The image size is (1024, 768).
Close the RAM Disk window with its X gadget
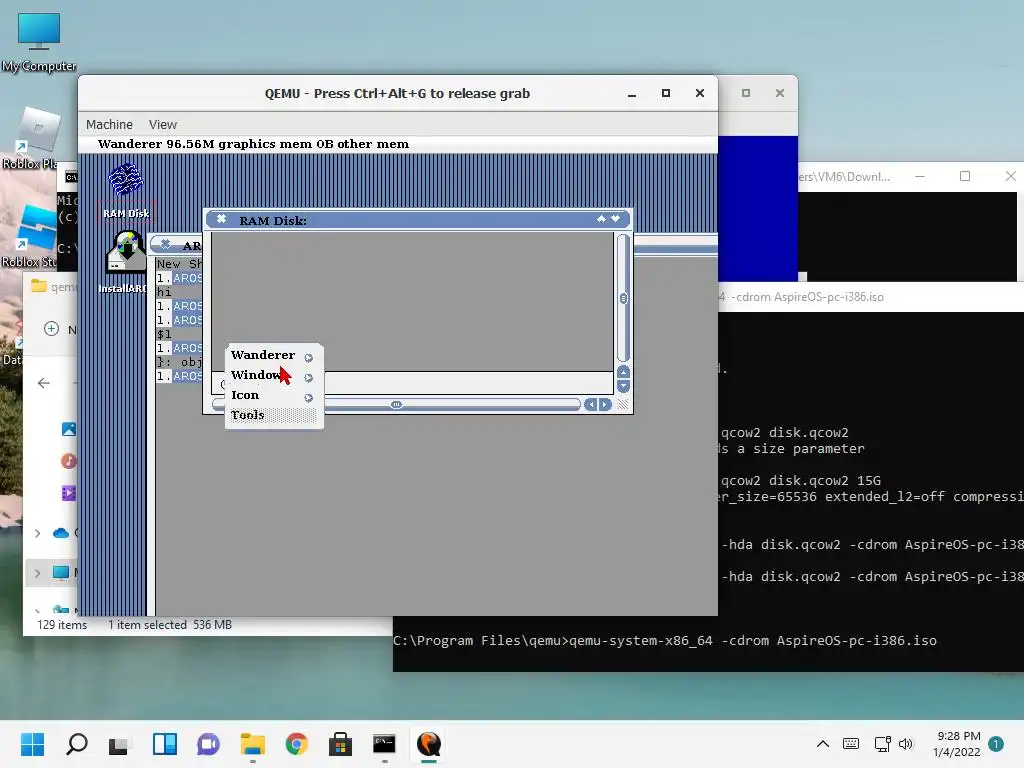click(x=221, y=219)
